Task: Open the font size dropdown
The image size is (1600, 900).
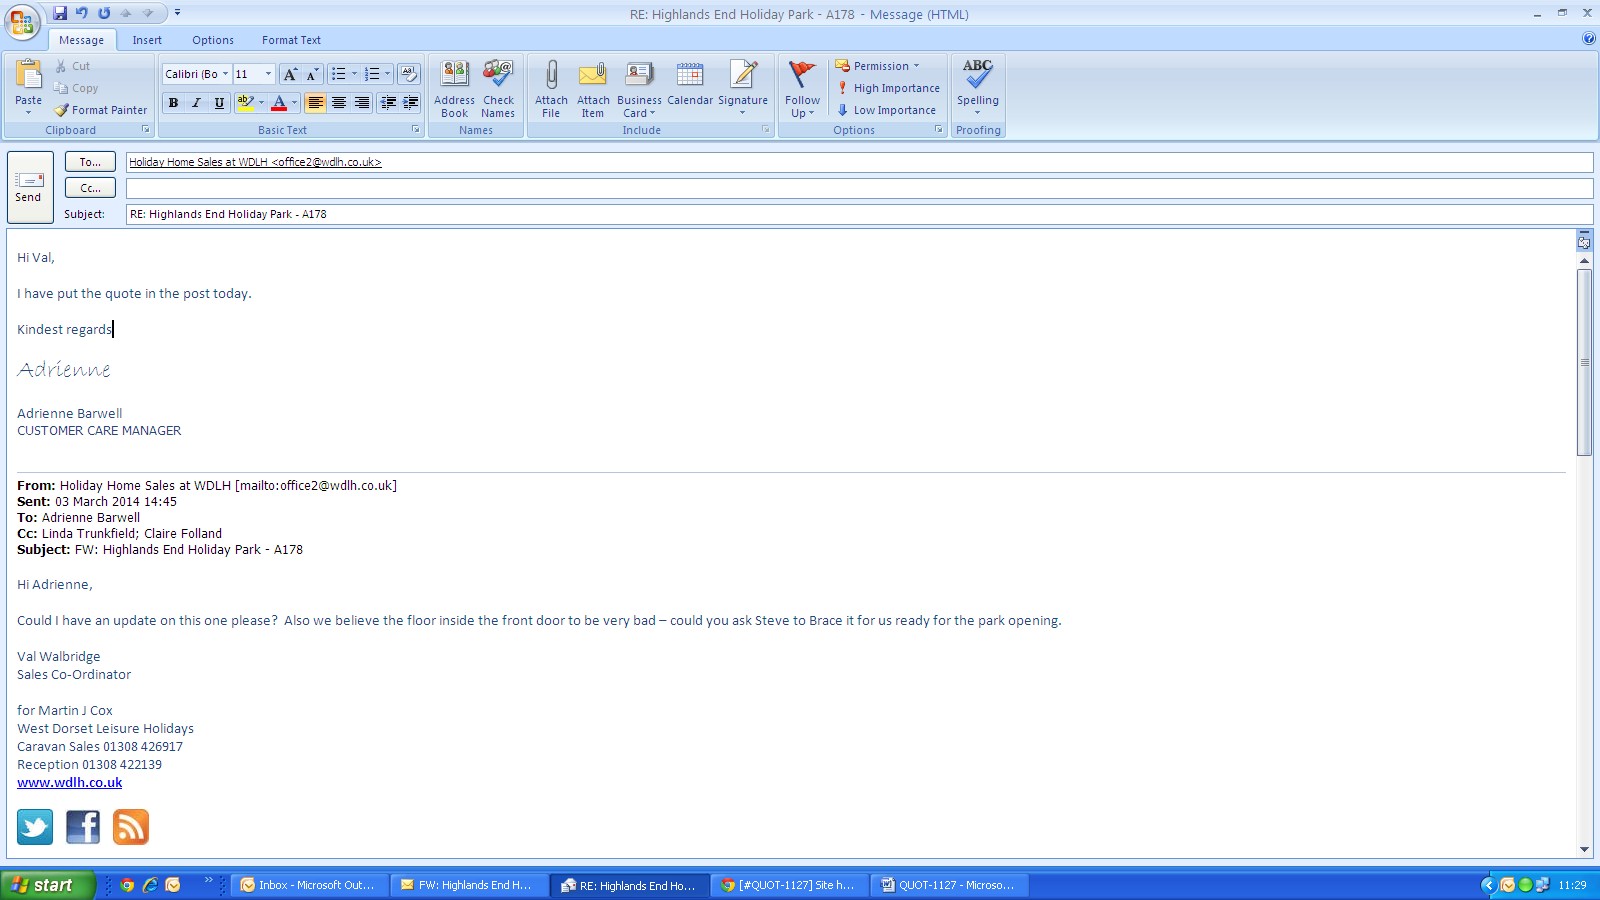Action: pos(268,74)
